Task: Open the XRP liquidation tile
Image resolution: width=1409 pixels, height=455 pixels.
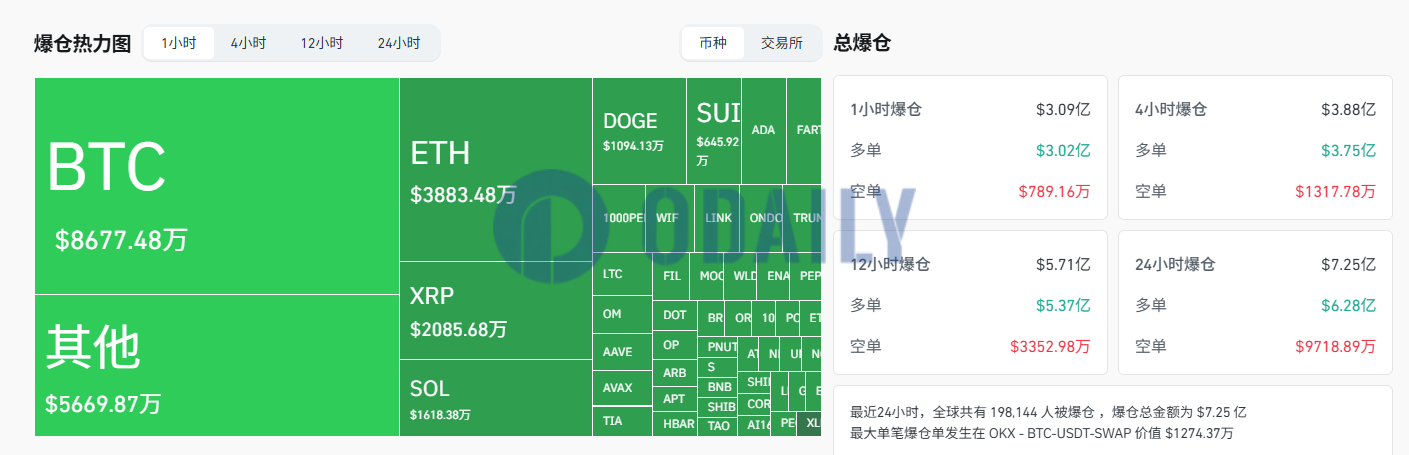Action: pos(496,310)
